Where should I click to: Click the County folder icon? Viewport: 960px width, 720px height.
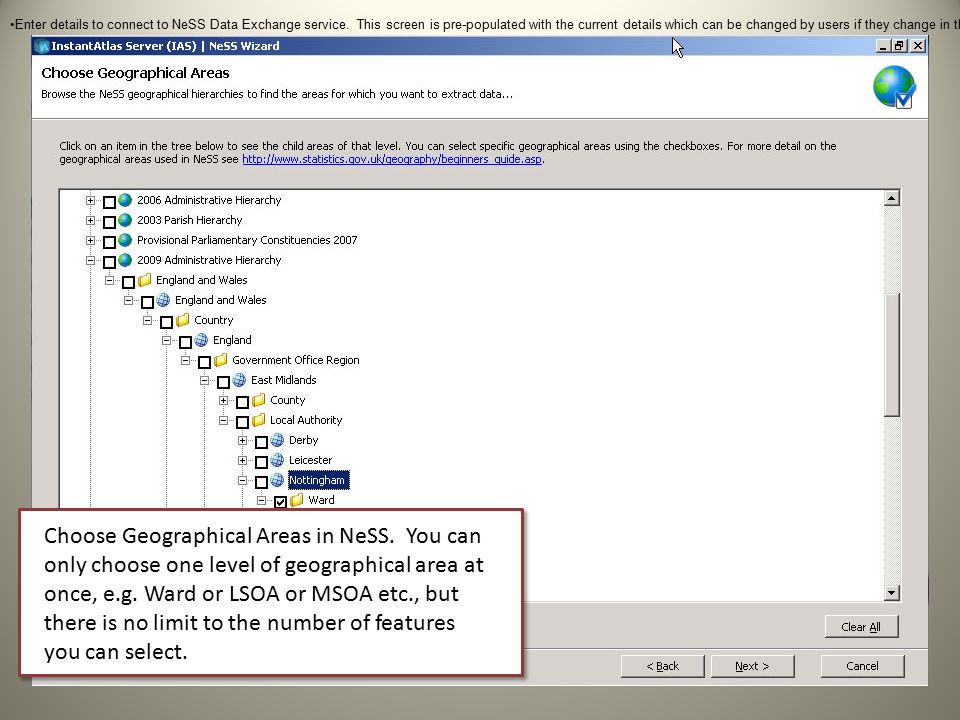point(258,400)
